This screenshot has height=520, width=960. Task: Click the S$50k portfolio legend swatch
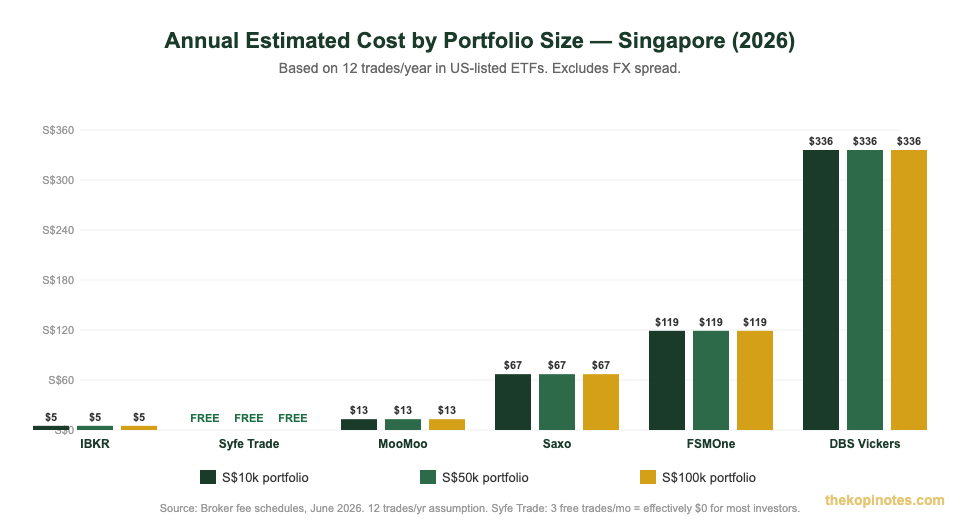point(428,477)
